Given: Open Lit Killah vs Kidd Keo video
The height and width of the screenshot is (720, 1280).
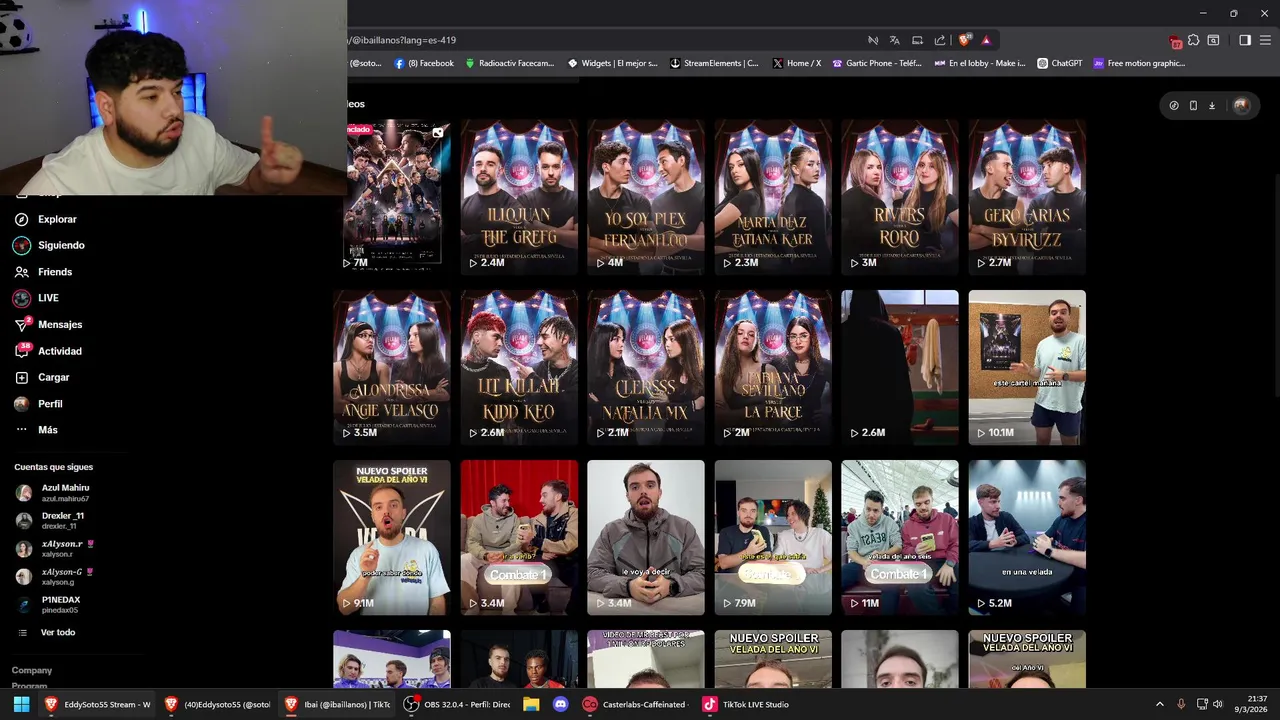Looking at the screenshot, I should point(519,367).
